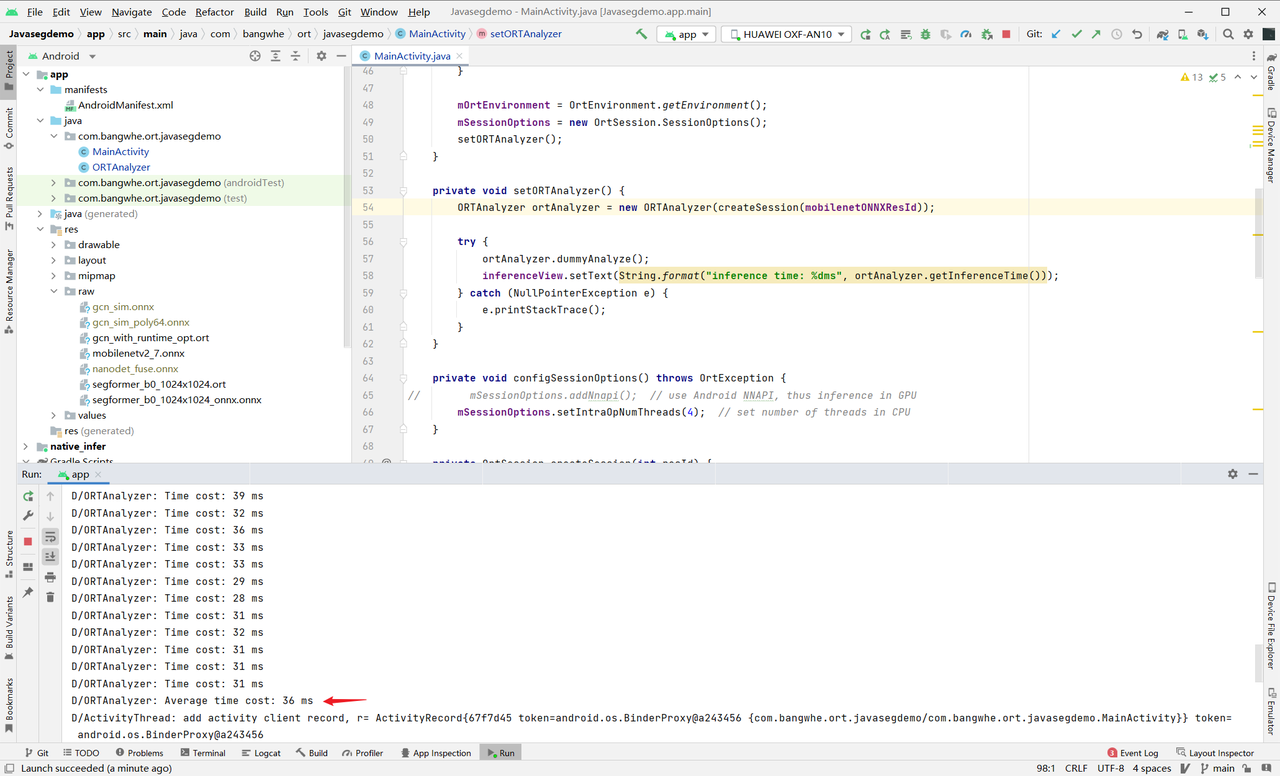Open Git history clock icon

[1116, 34]
